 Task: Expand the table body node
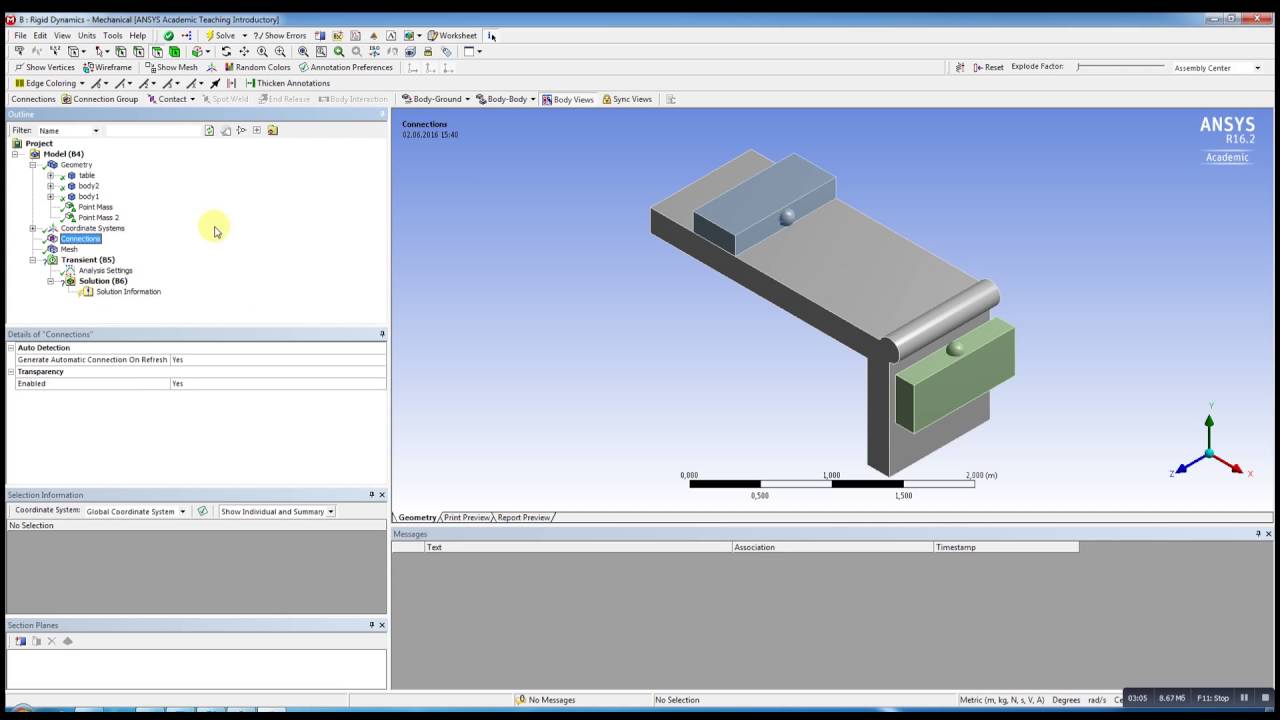pos(50,176)
